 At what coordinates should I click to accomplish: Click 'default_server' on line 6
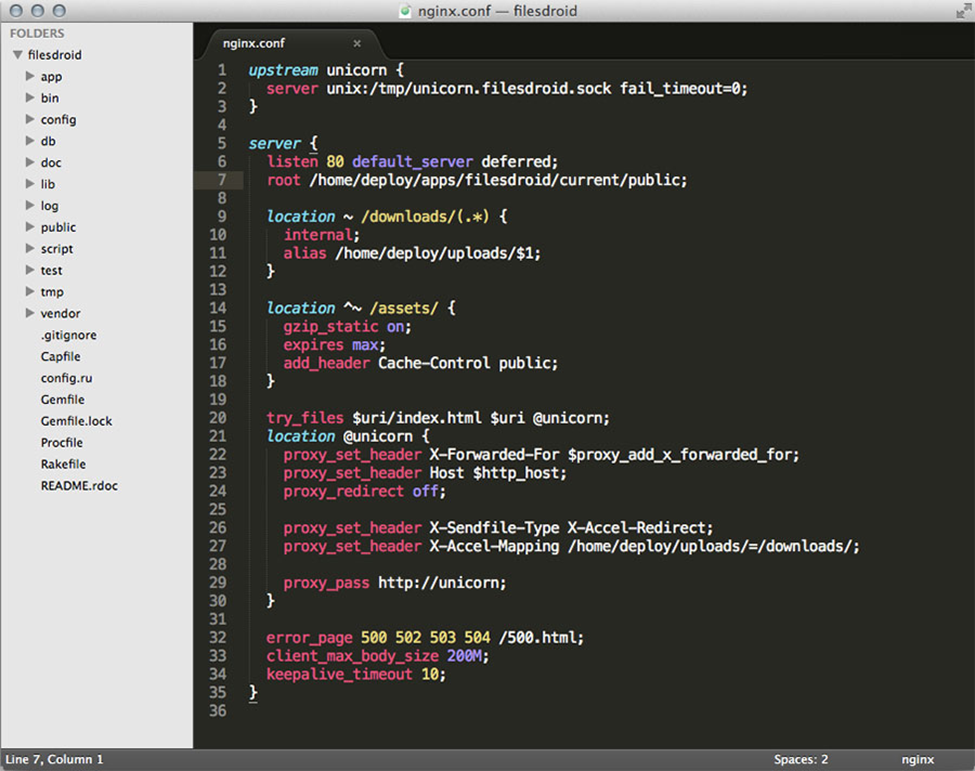tap(412, 162)
